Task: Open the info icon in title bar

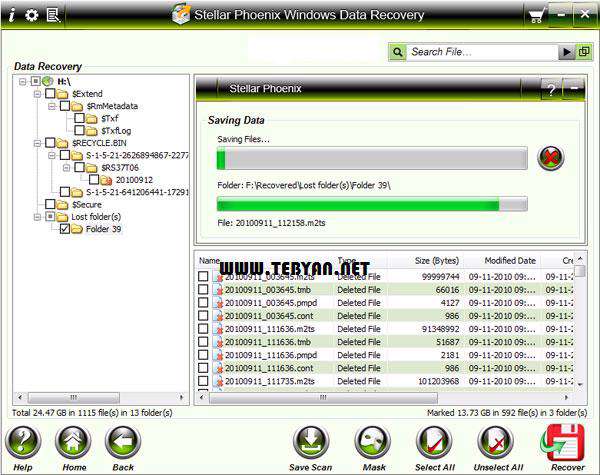Action: point(12,15)
